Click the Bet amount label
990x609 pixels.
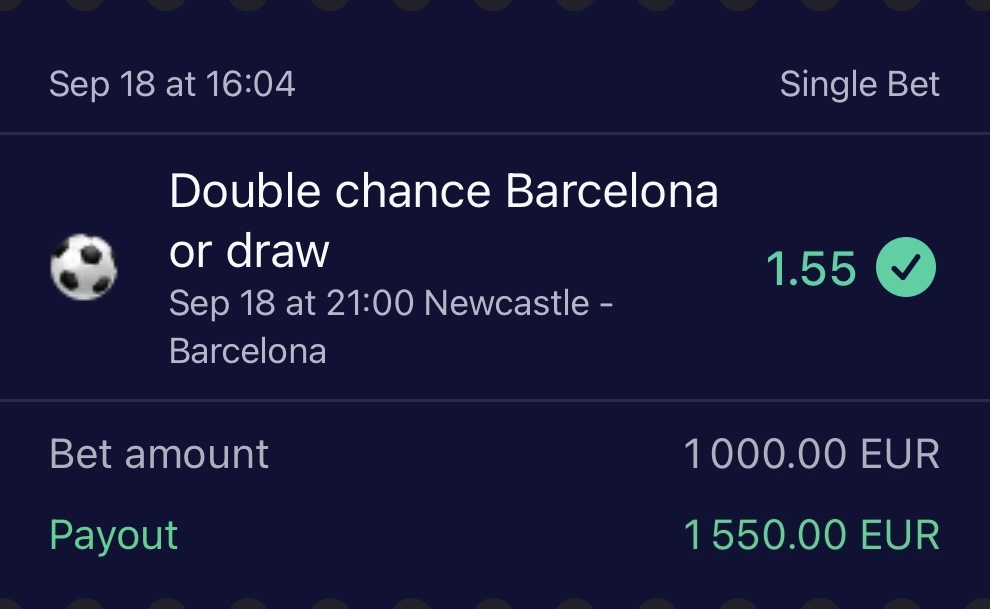coord(159,455)
